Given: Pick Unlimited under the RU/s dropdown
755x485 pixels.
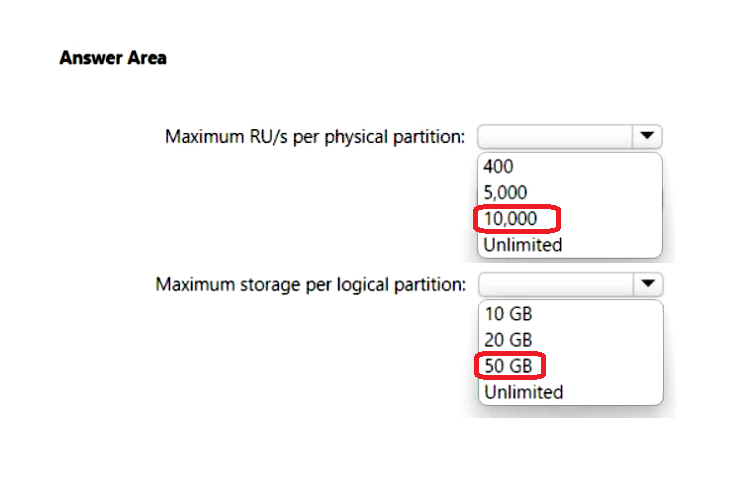Looking at the screenshot, I should coord(522,245).
